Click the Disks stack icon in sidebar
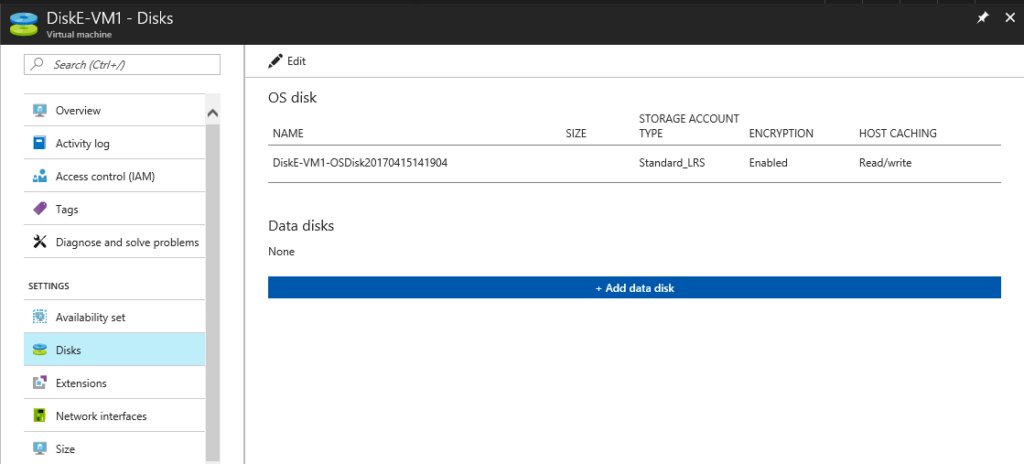The image size is (1024, 464). (x=39, y=350)
